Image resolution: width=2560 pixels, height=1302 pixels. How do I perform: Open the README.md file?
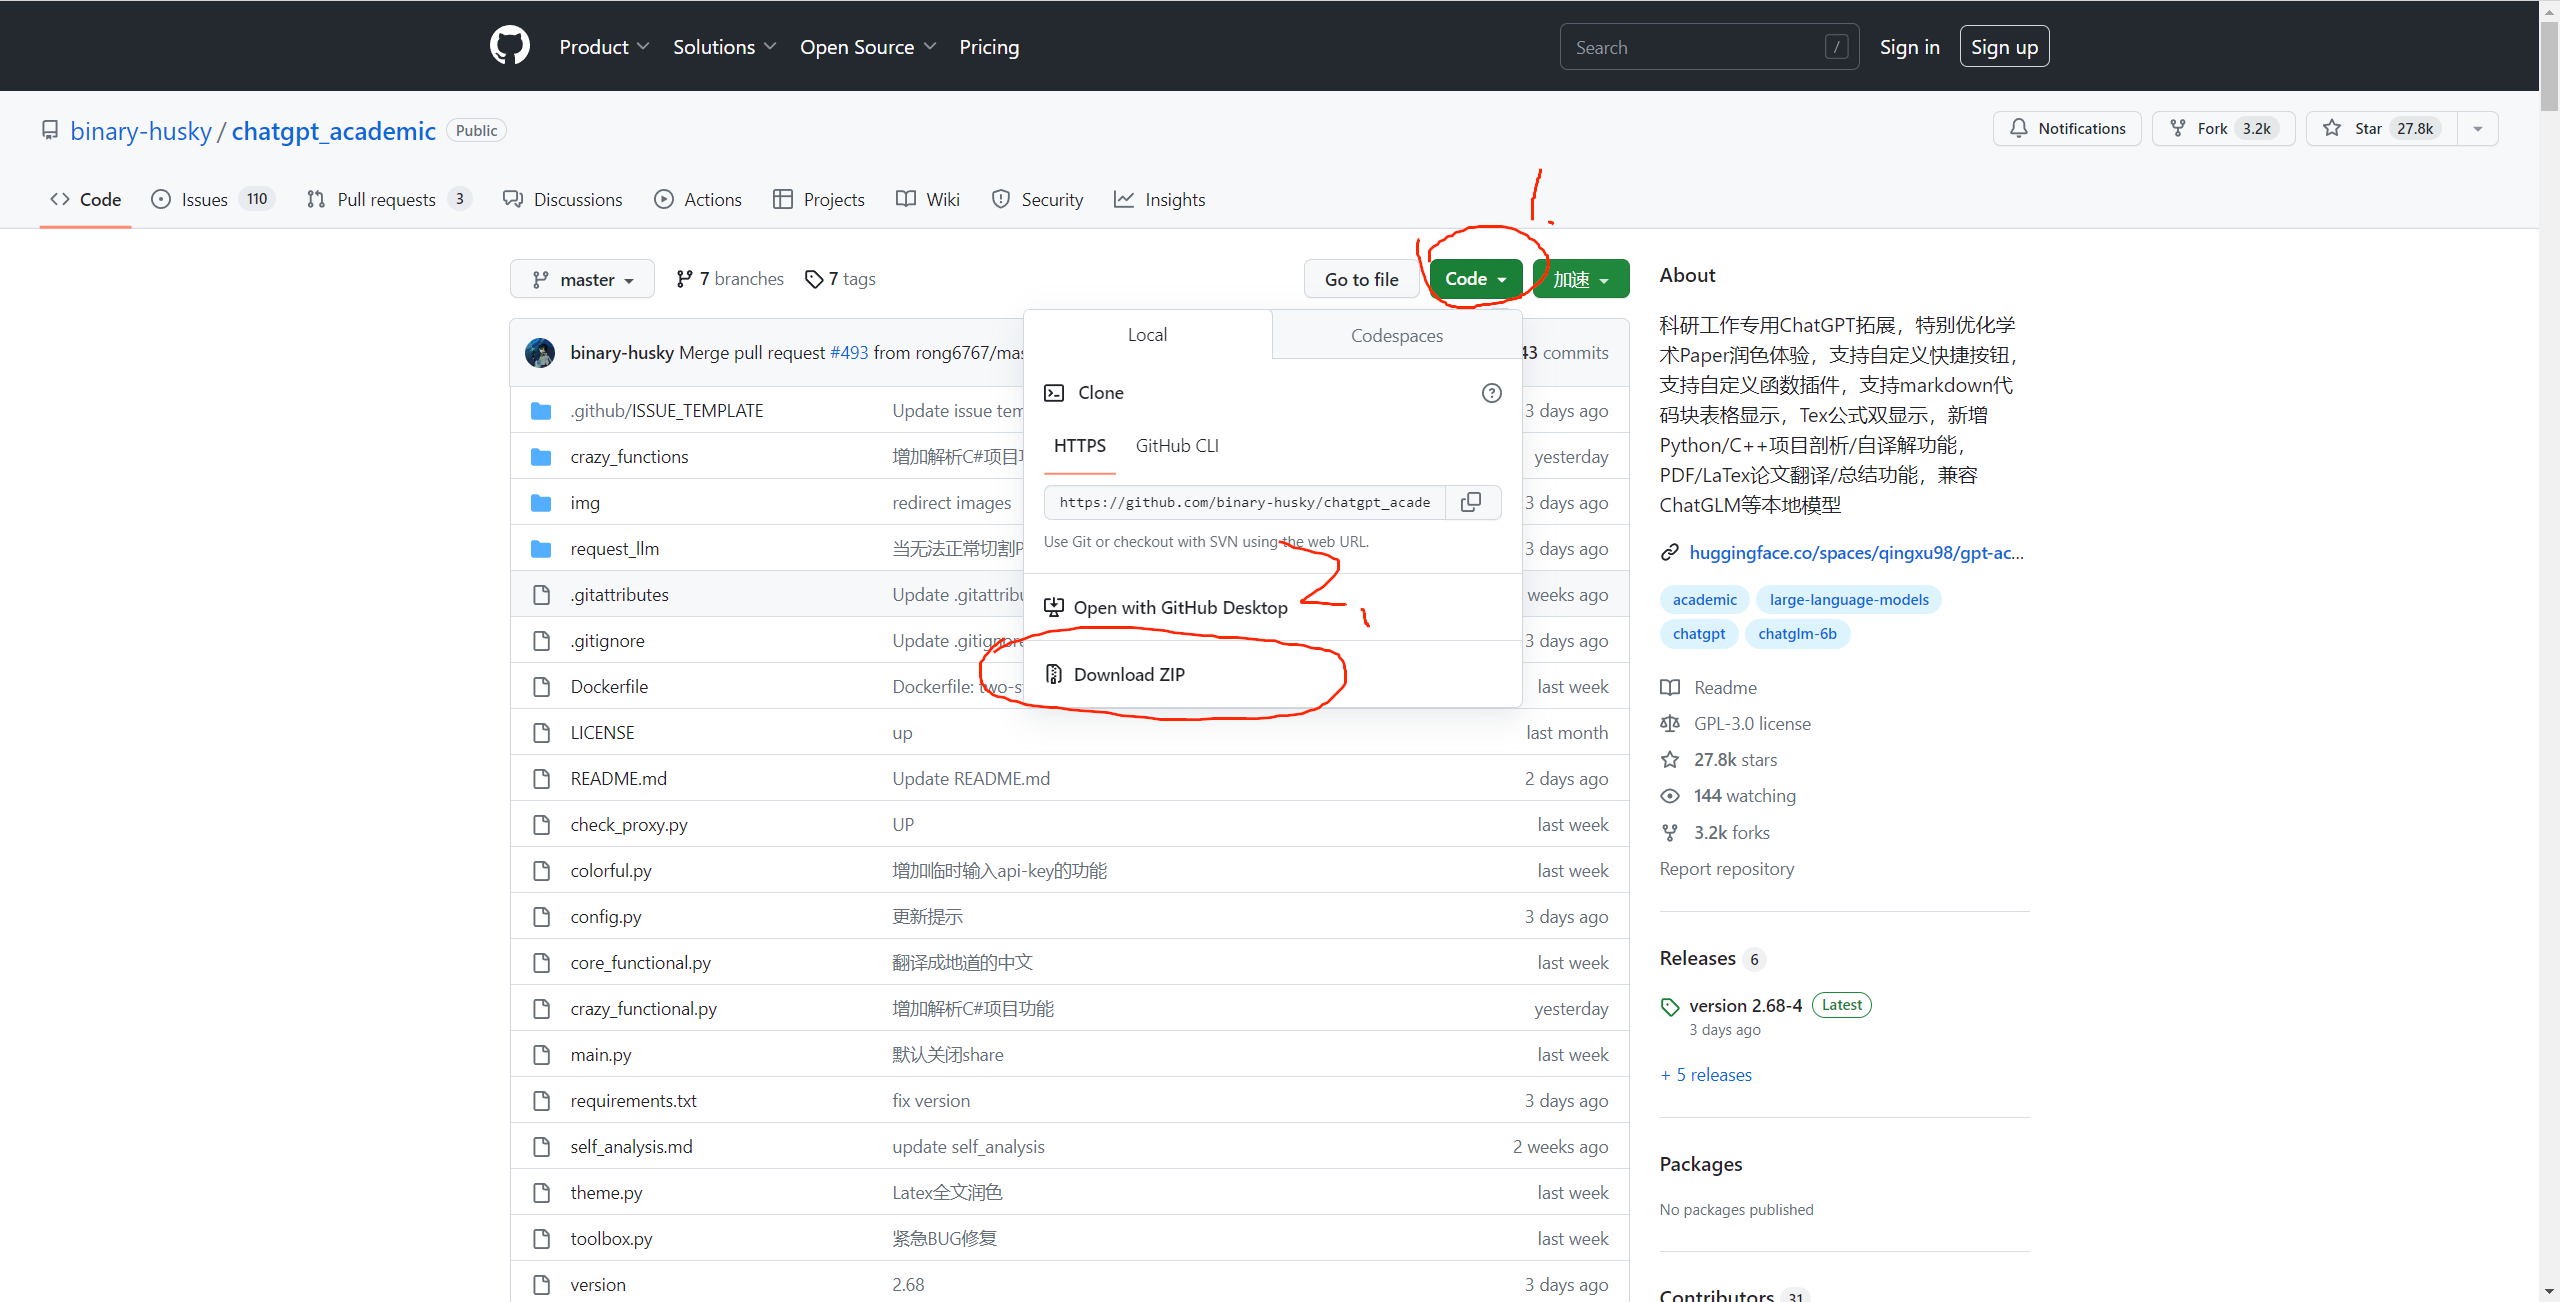coord(618,779)
